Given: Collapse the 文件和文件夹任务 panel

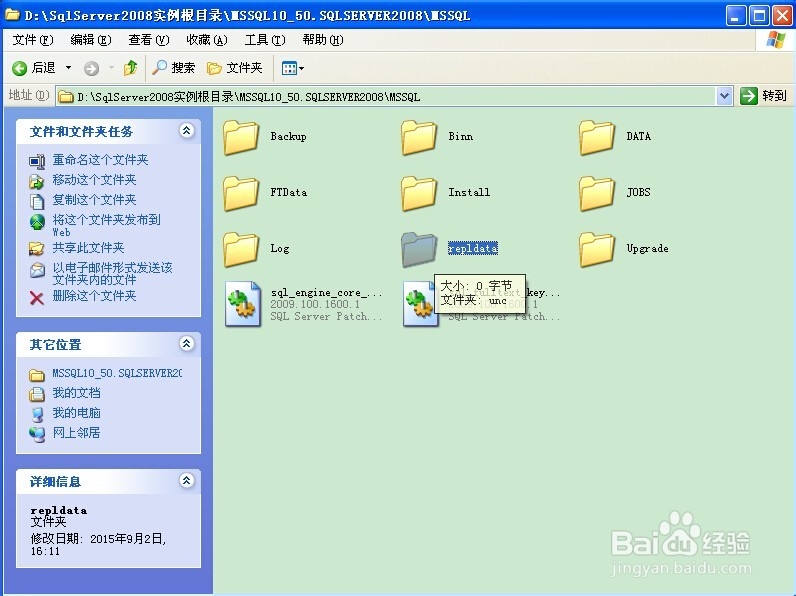Looking at the screenshot, I should (186, 130).
